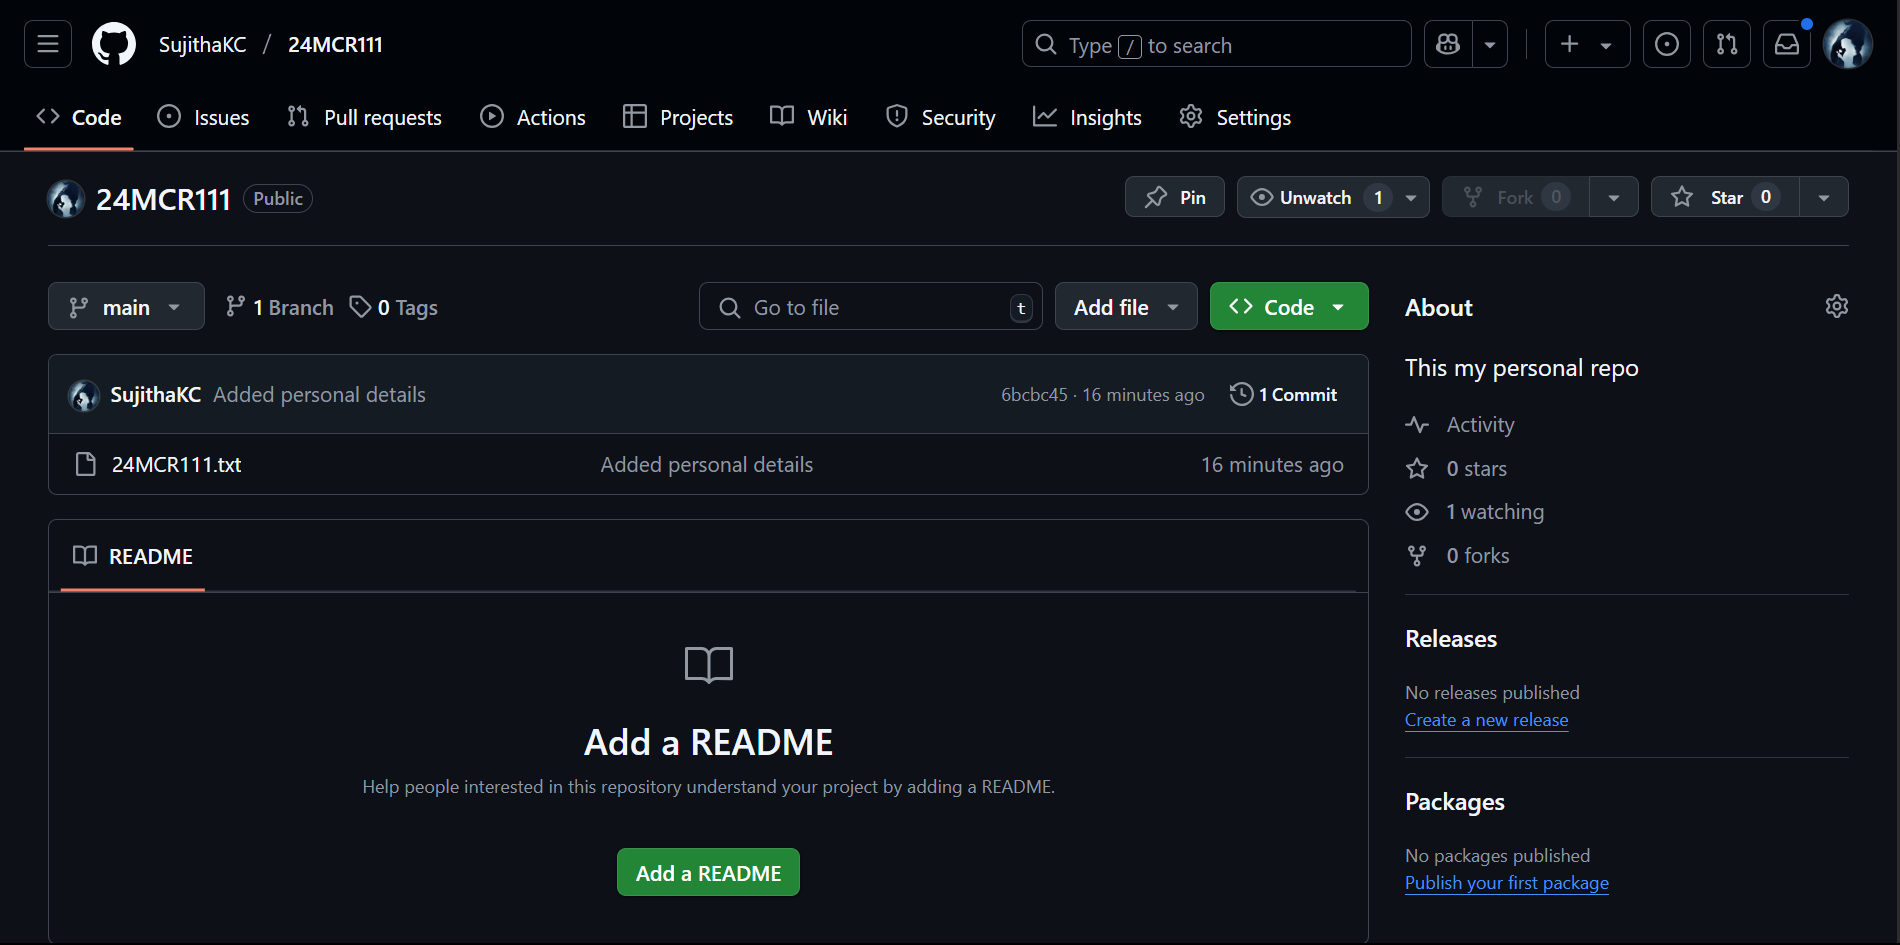Open the Activity link in About
1900x945 pixels.
(x=1460, y=424)
